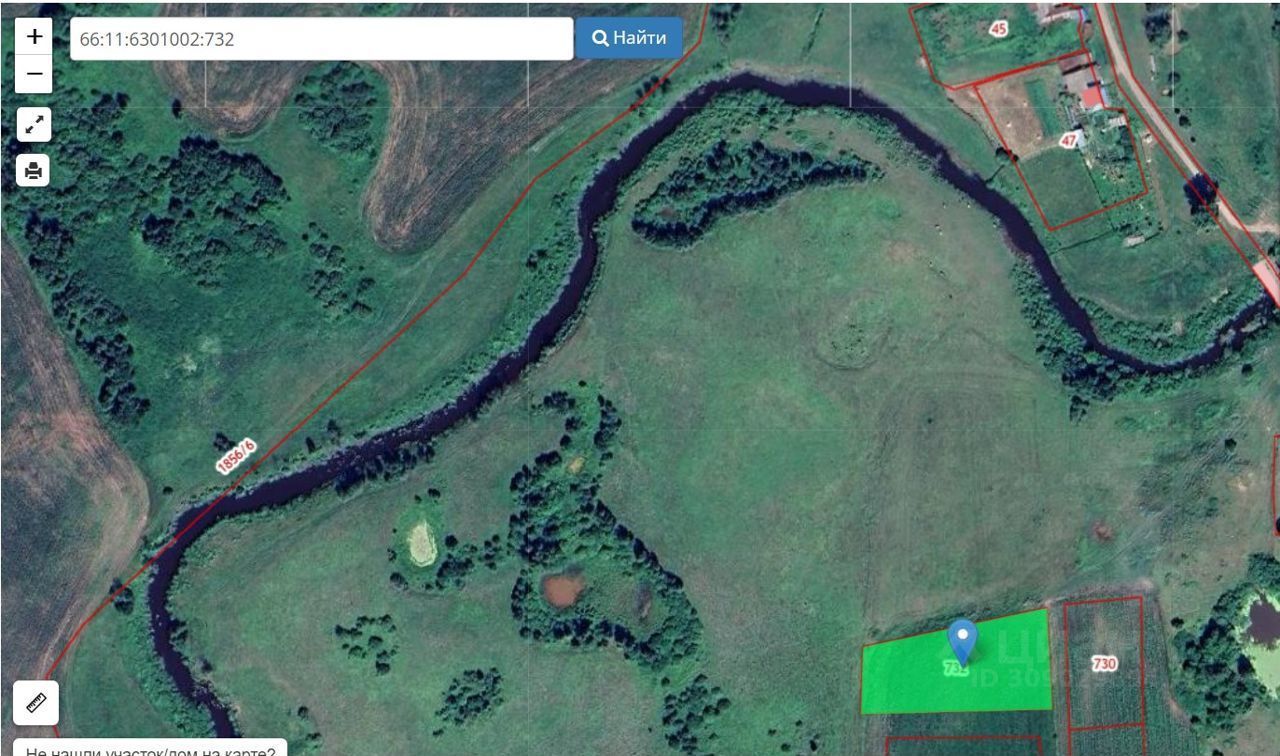The width and height of the screenshot is (1280, 756).
Task: Click the magnifier icon on Найти button
Action: click(x=600, y=38)
